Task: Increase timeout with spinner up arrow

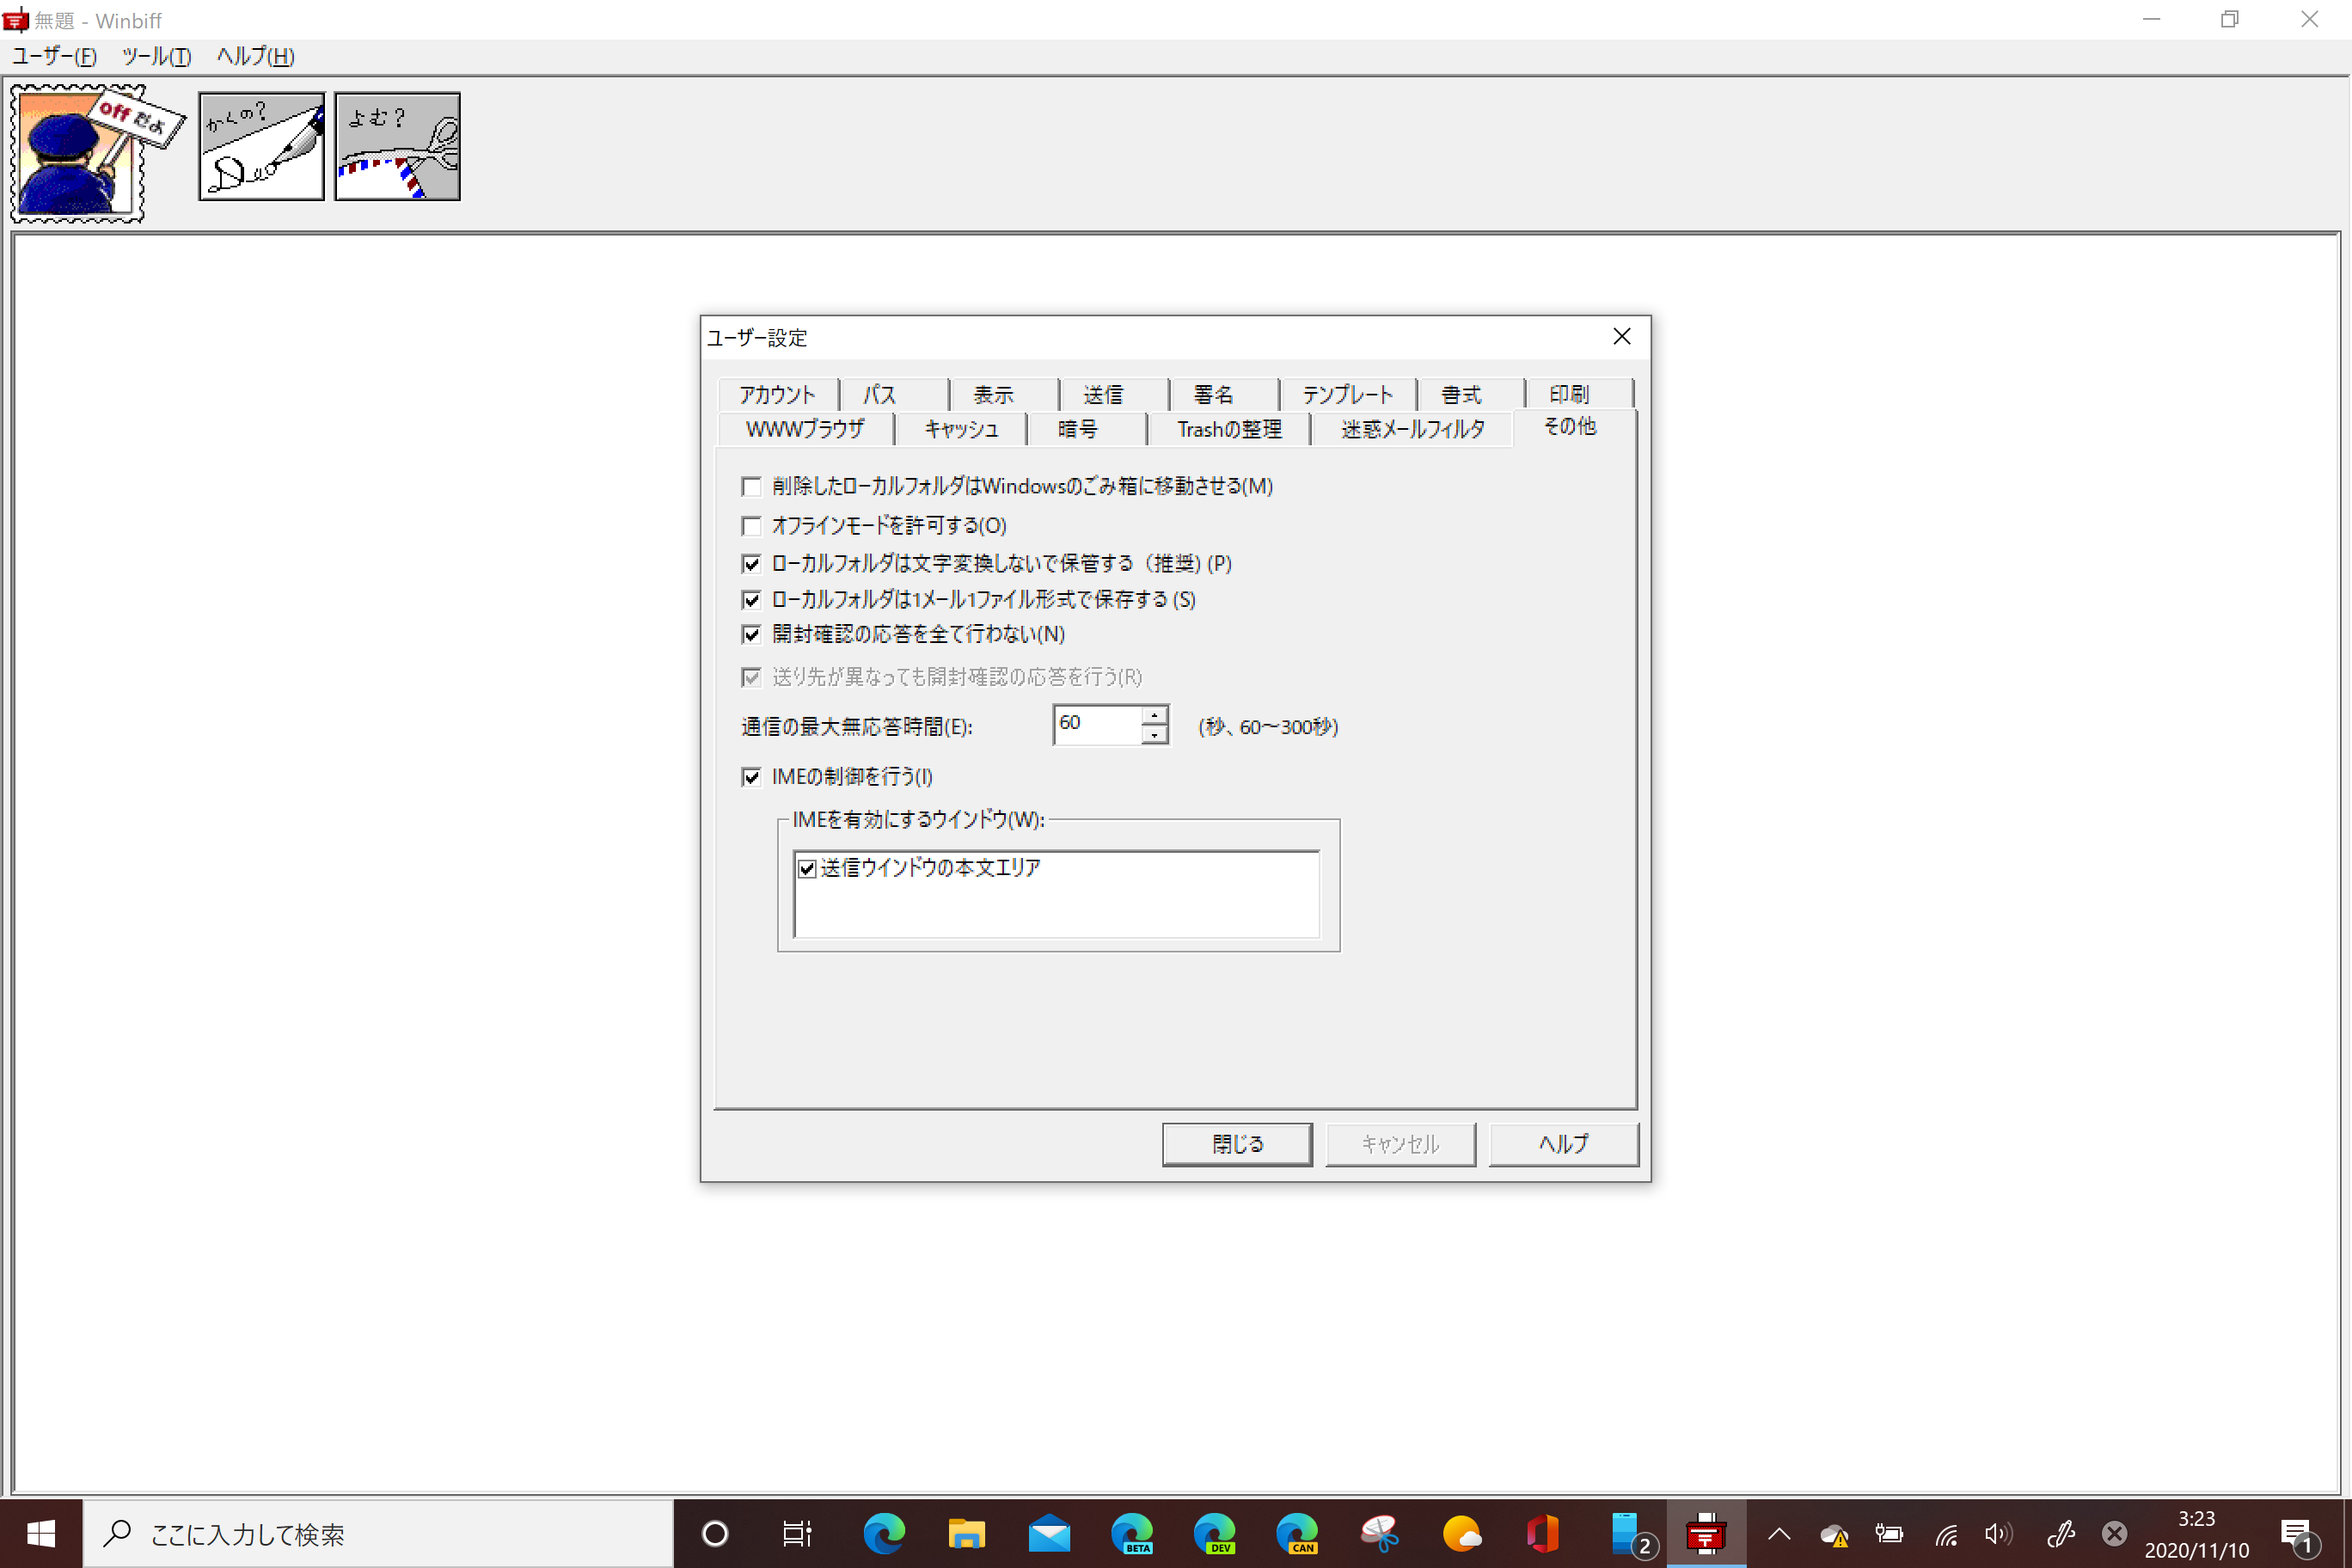Action: pyautogui.click(x=1154, y=715)
